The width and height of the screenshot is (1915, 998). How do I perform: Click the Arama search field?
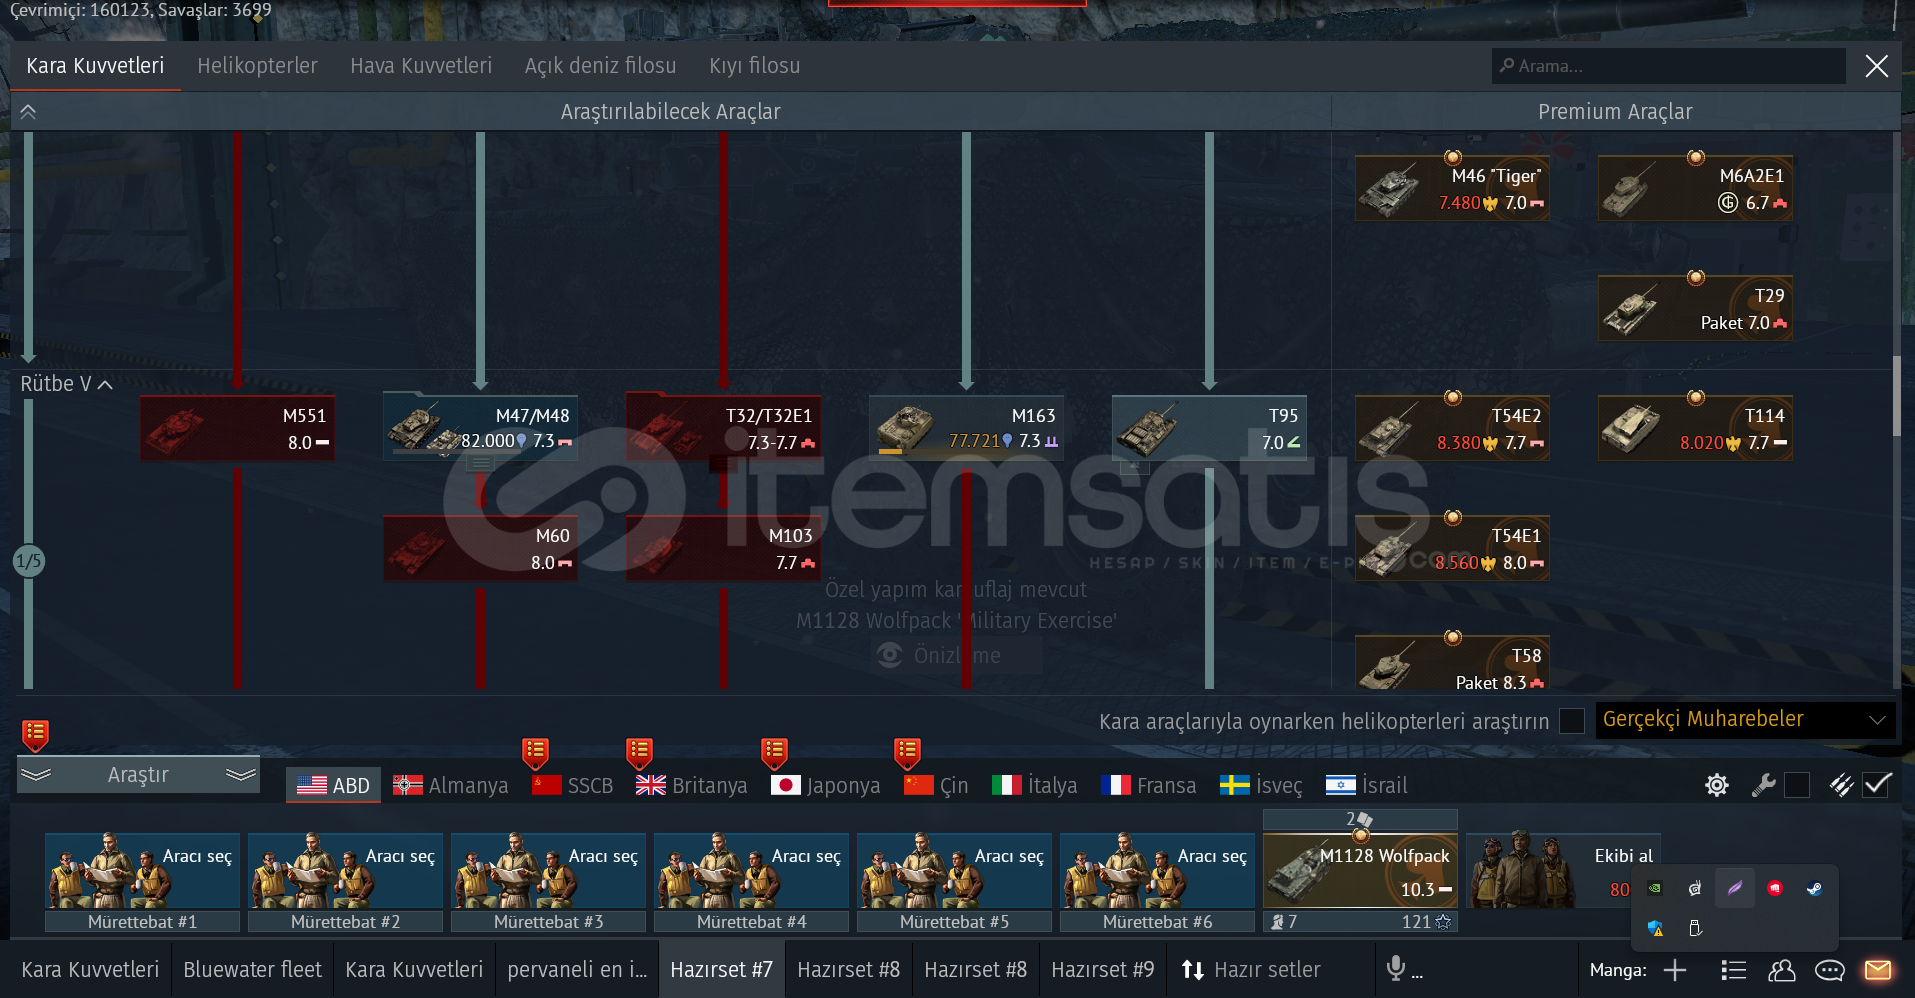point(1669,66)
